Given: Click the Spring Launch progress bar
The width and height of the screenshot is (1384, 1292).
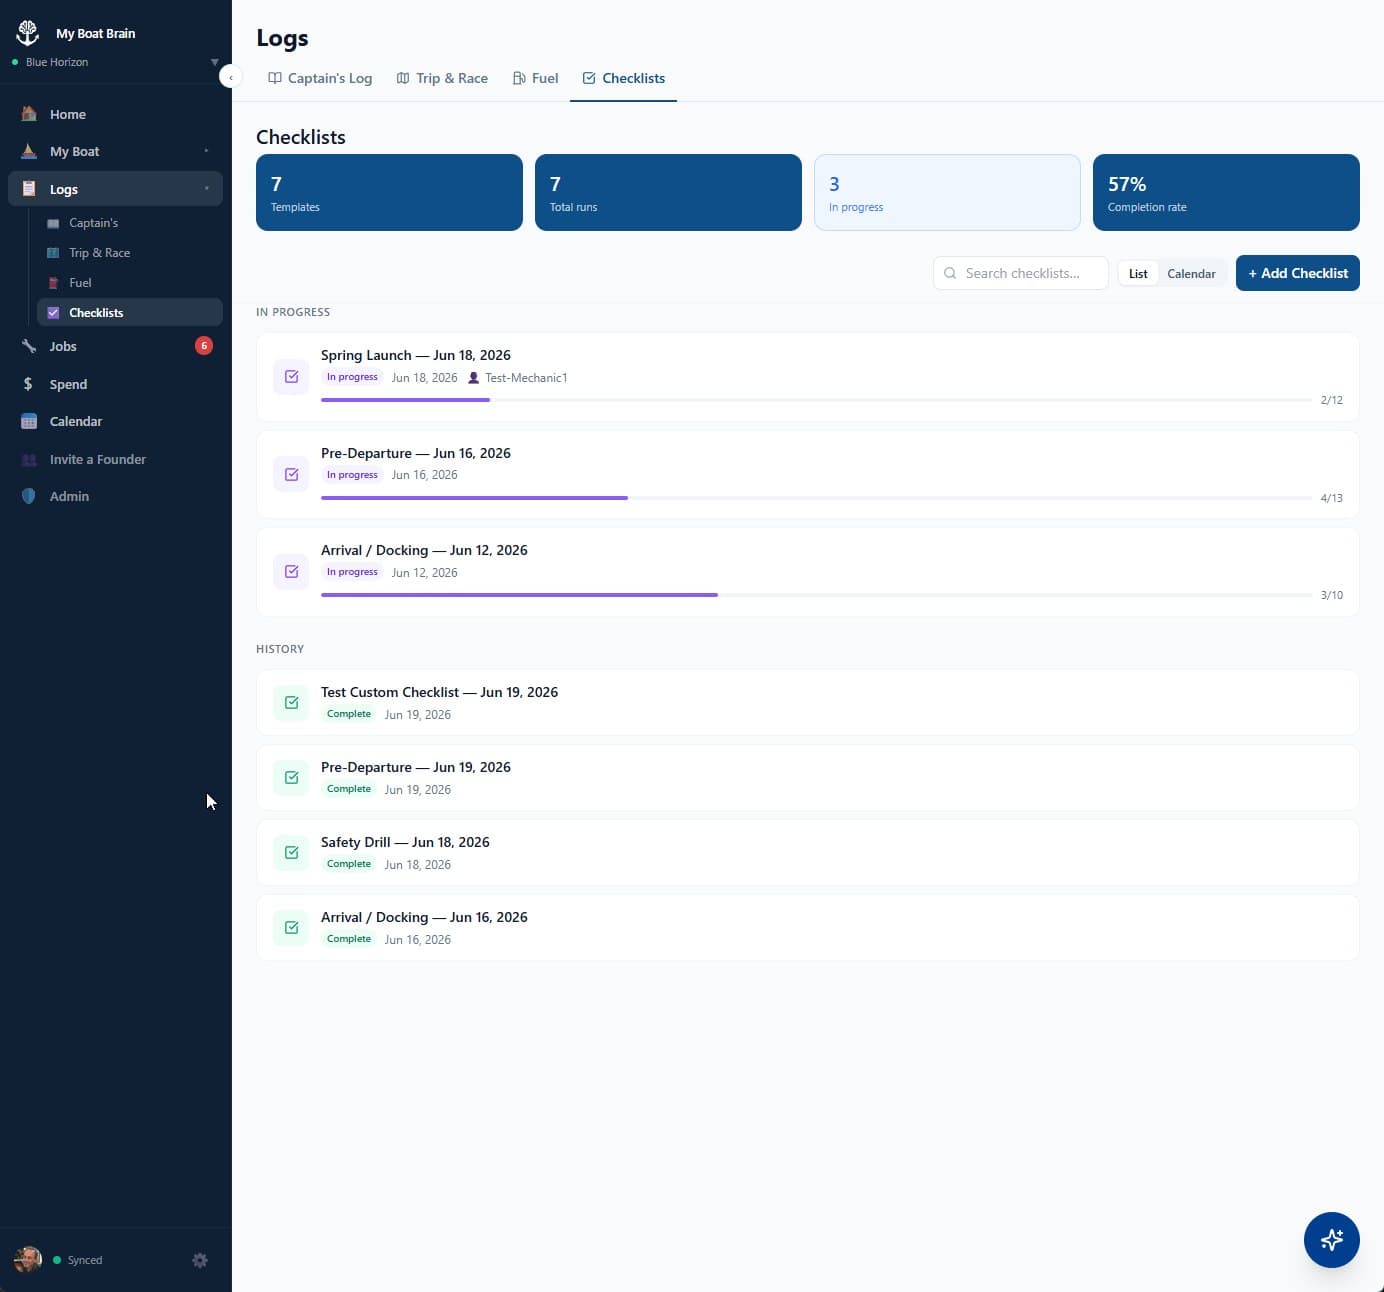Looking at the screenshot, I should pyautogui.click(x=816, y=400).
